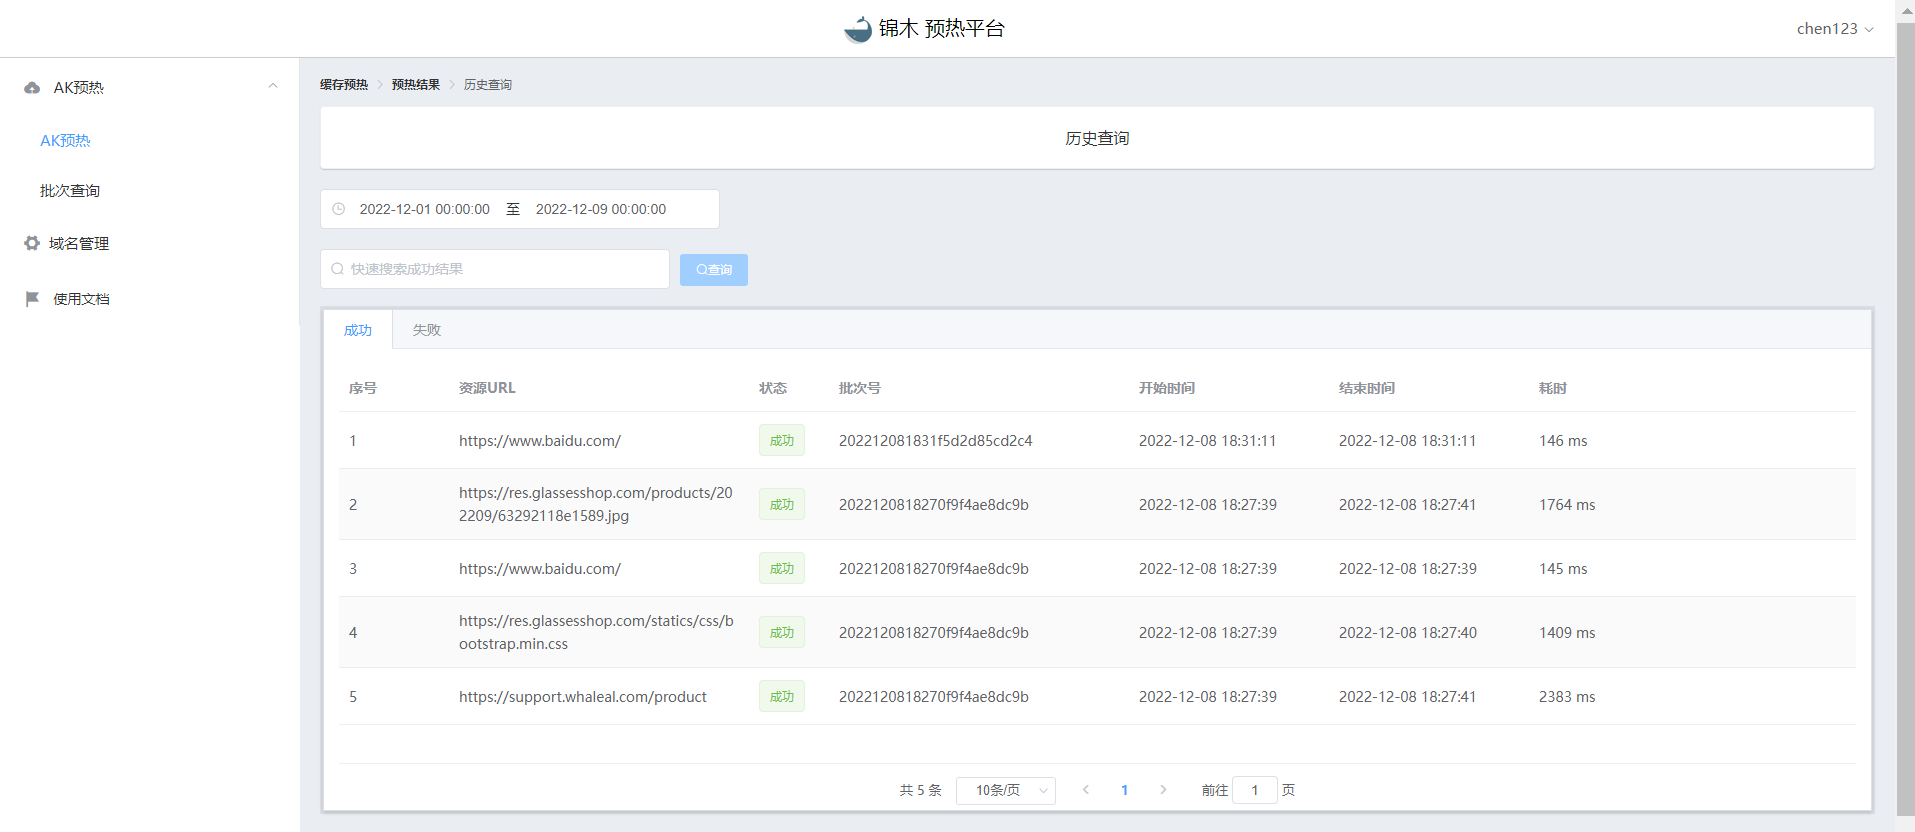Click https://support.whaleal.com/product URL
This screenshot has width=1915, height=832.
point(583,697)
